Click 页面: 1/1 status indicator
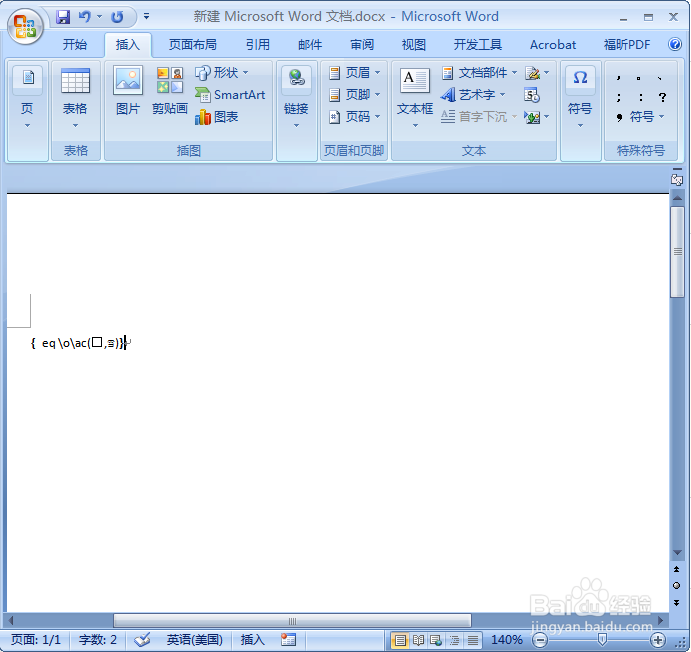Viewport: 691px width, 652px height. click(x=36, y=640)
